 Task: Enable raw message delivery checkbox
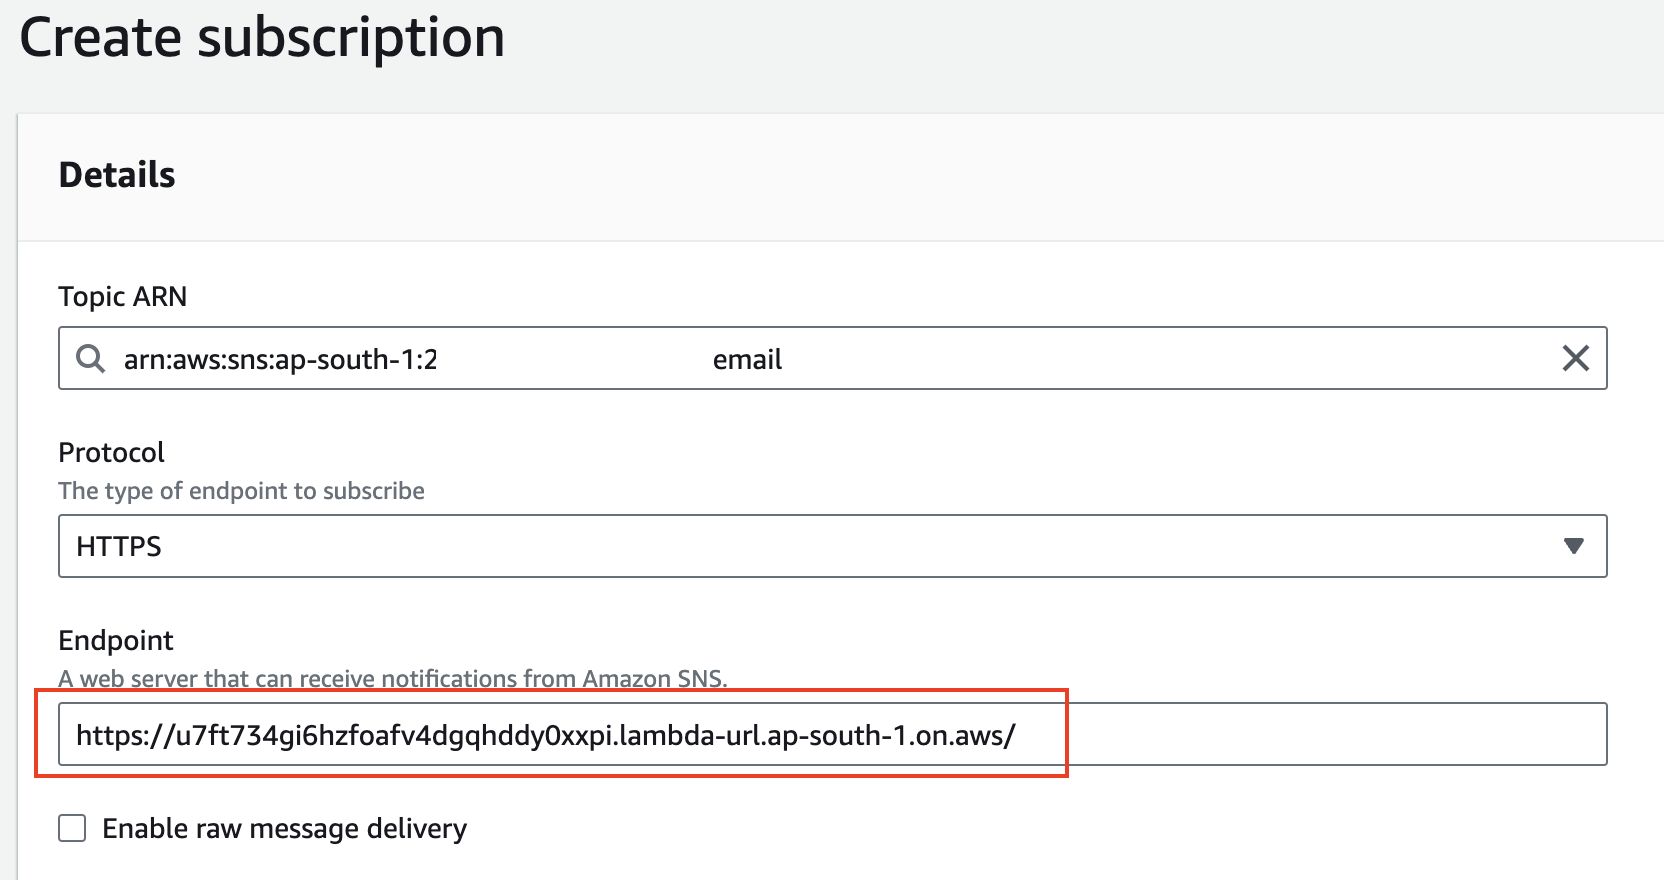tap(72, 828)
